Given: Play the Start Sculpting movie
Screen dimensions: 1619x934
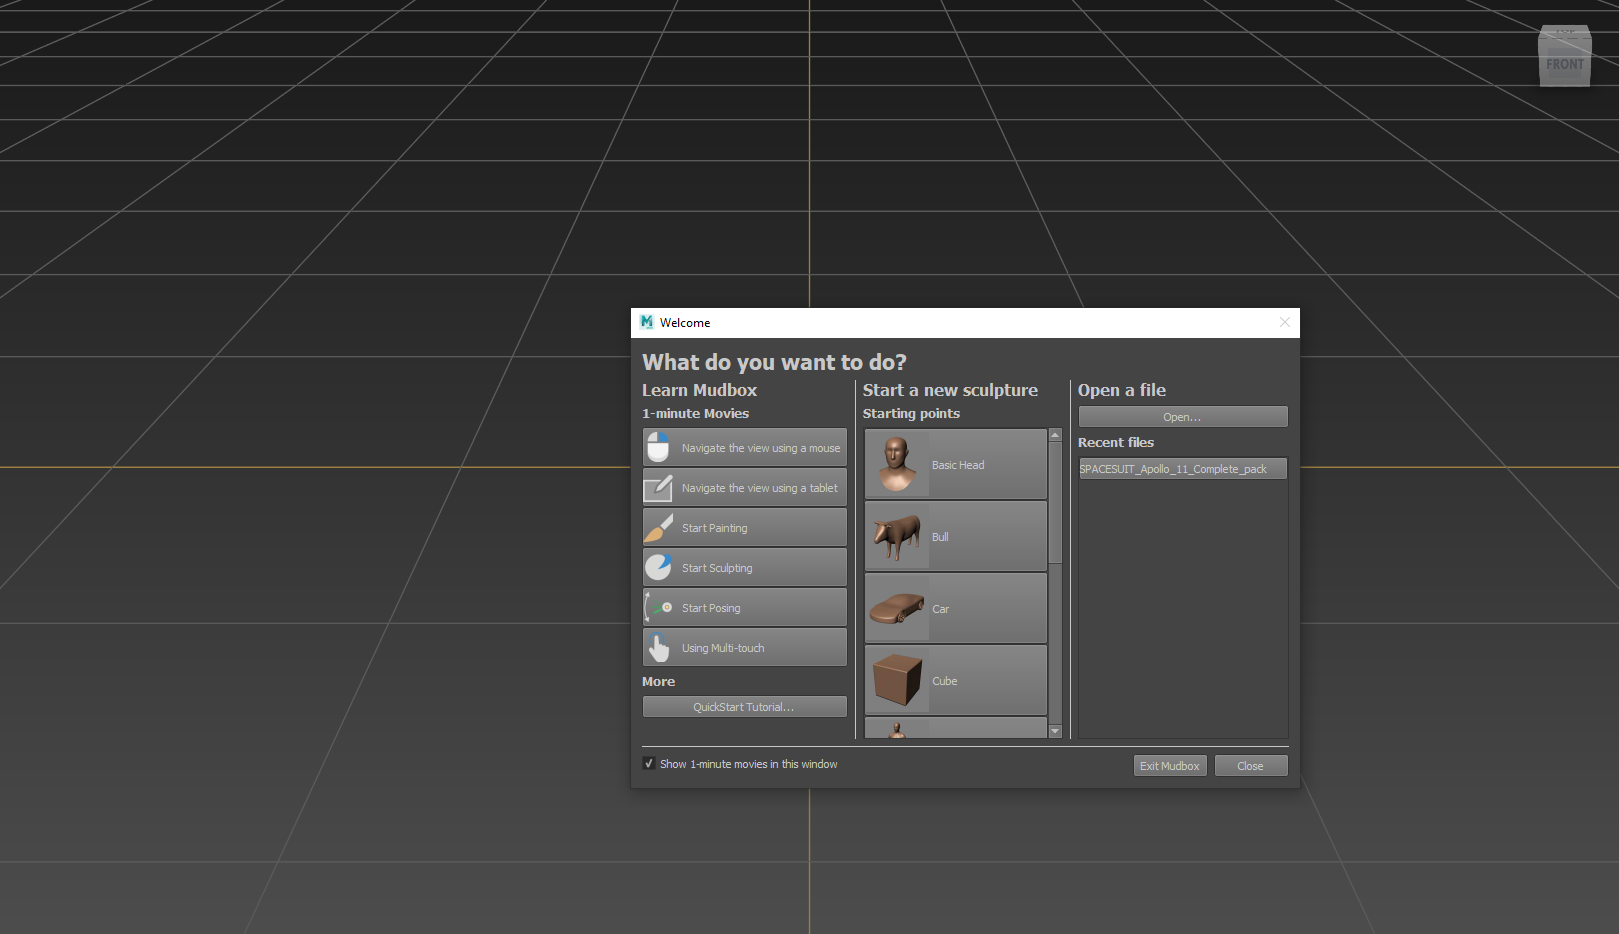Looking at the screenshot, I should click(744, 567).
